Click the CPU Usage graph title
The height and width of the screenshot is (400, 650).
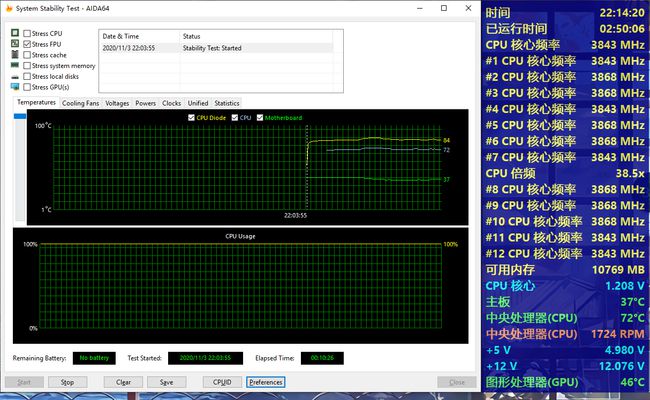240,236
